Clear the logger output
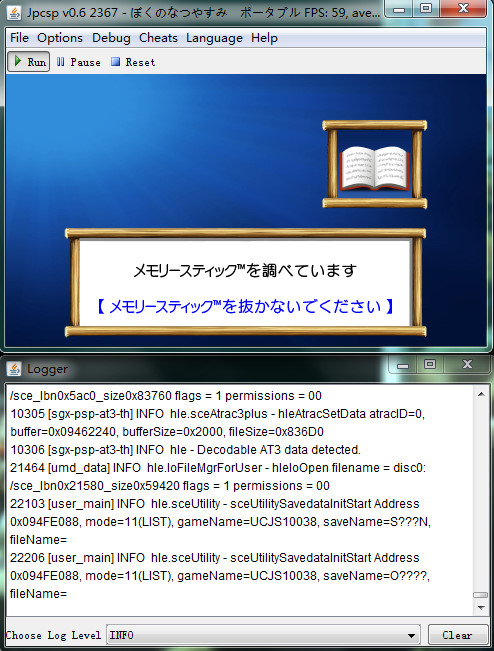Viewport: 494px width, 651px height. (x=457, y=635)
